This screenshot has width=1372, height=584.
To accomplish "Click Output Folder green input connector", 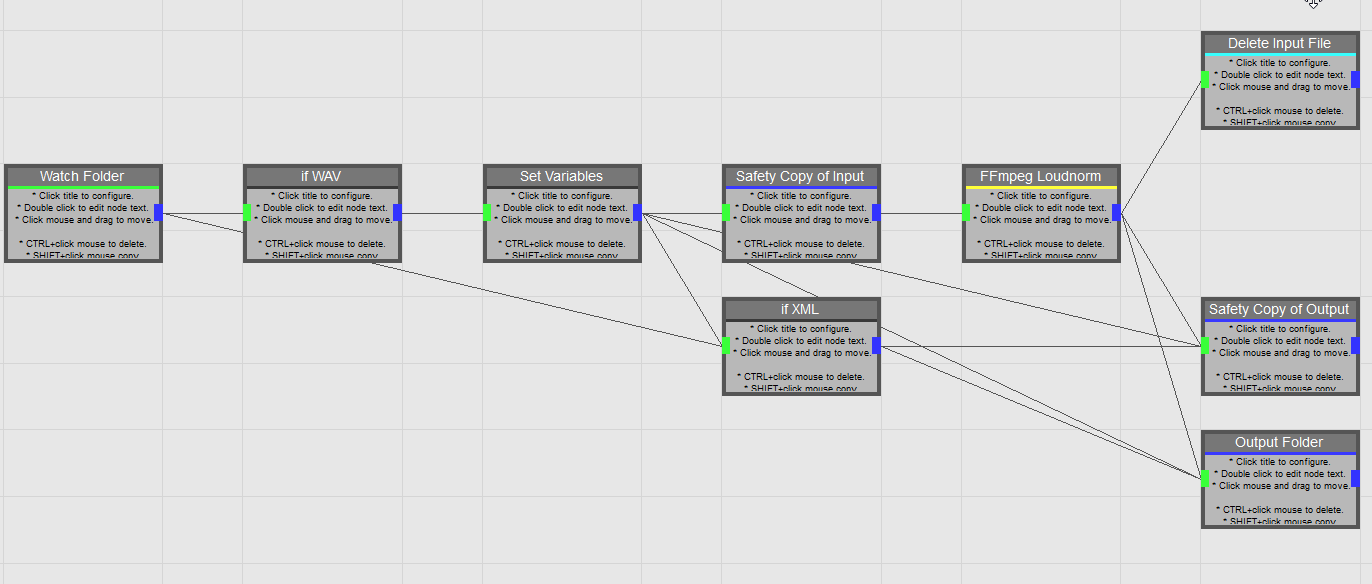I will pyautogui.click(x=1205, y=478).
